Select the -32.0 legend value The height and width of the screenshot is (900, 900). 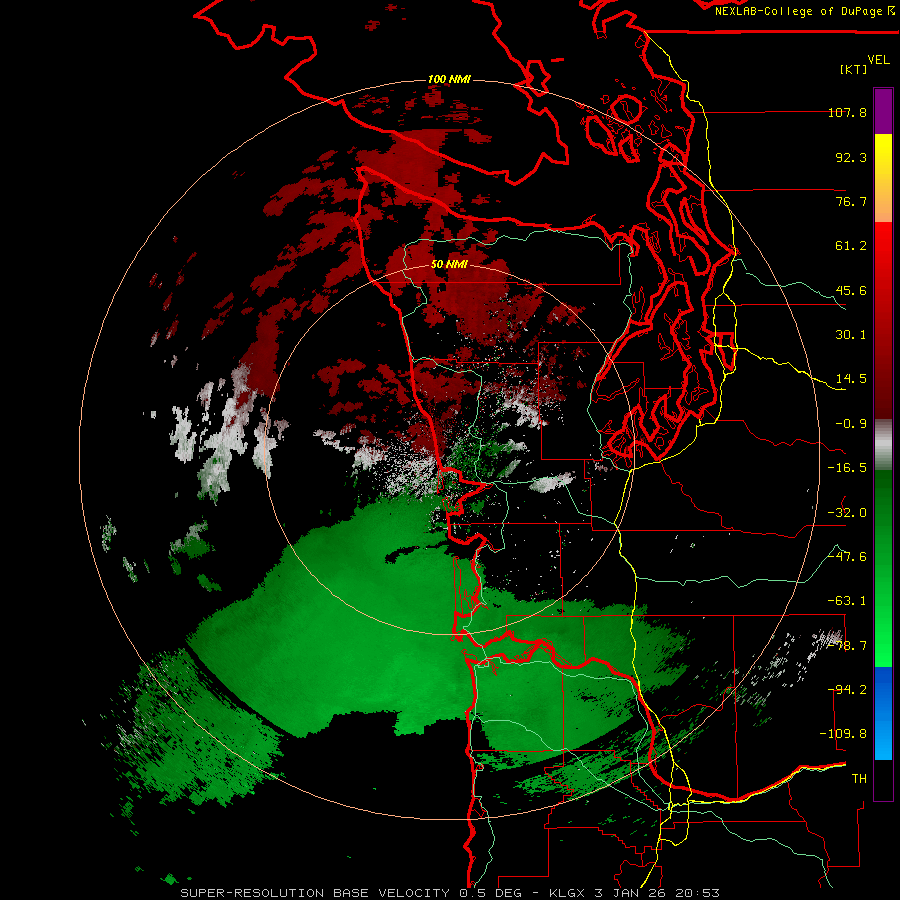[x=847, y=513]
